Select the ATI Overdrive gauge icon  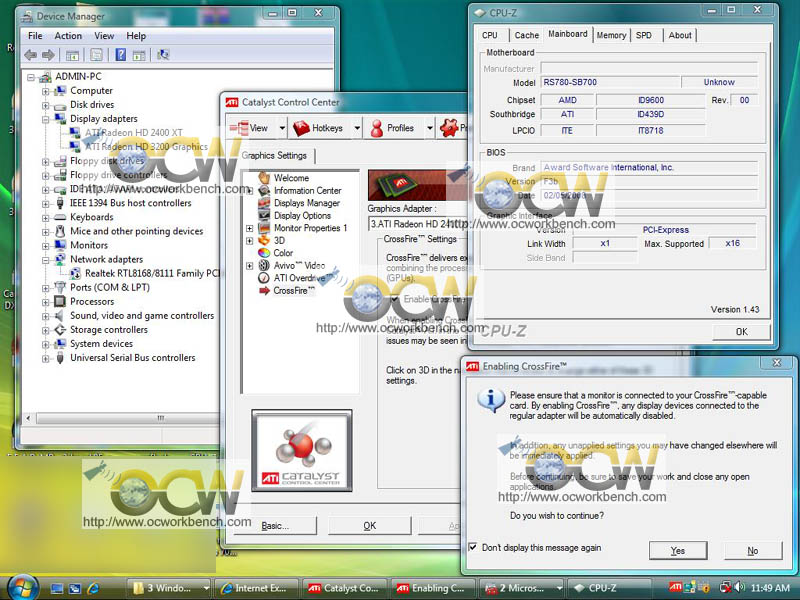264,278
